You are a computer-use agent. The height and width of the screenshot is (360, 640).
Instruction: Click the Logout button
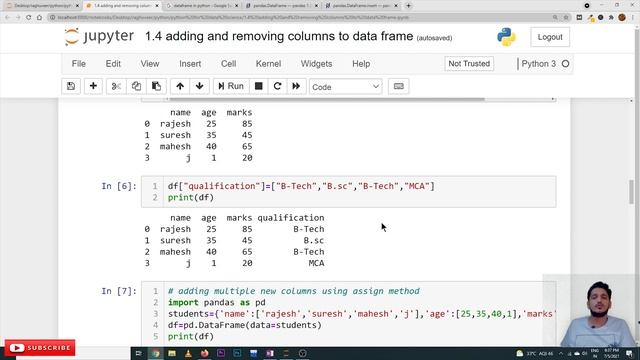550,37
